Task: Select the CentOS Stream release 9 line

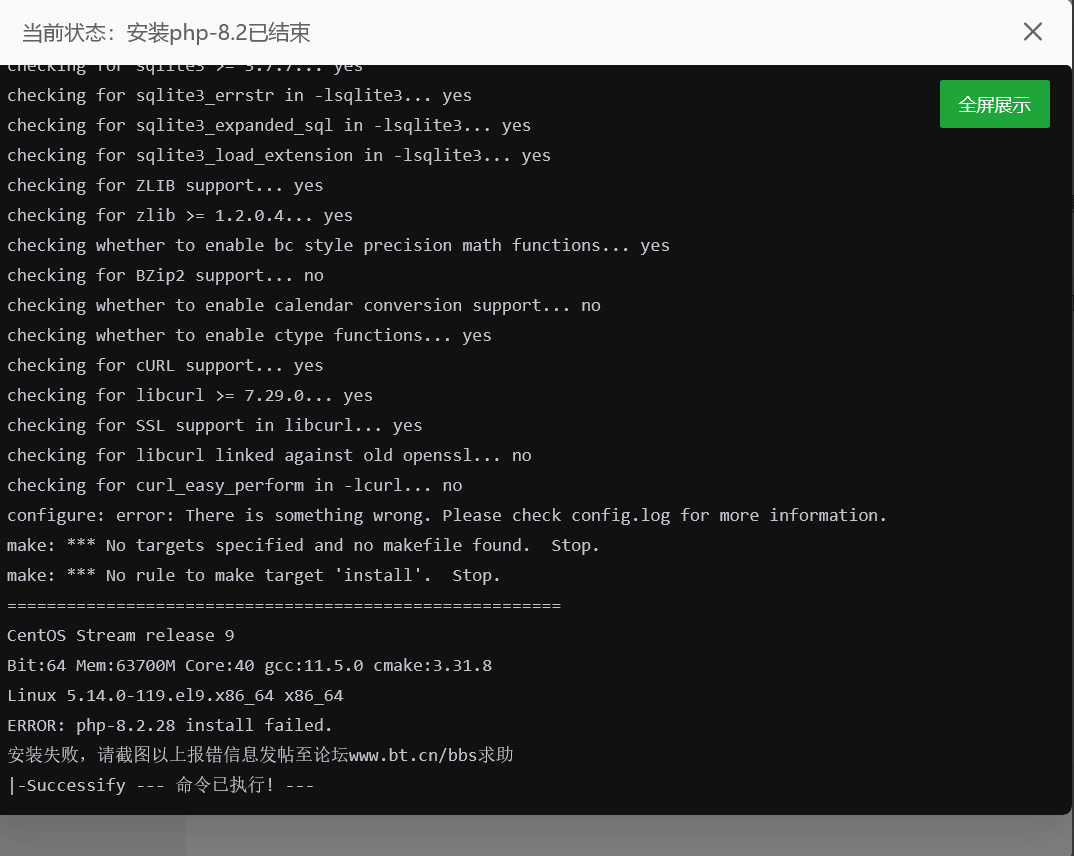Action: 120,635
